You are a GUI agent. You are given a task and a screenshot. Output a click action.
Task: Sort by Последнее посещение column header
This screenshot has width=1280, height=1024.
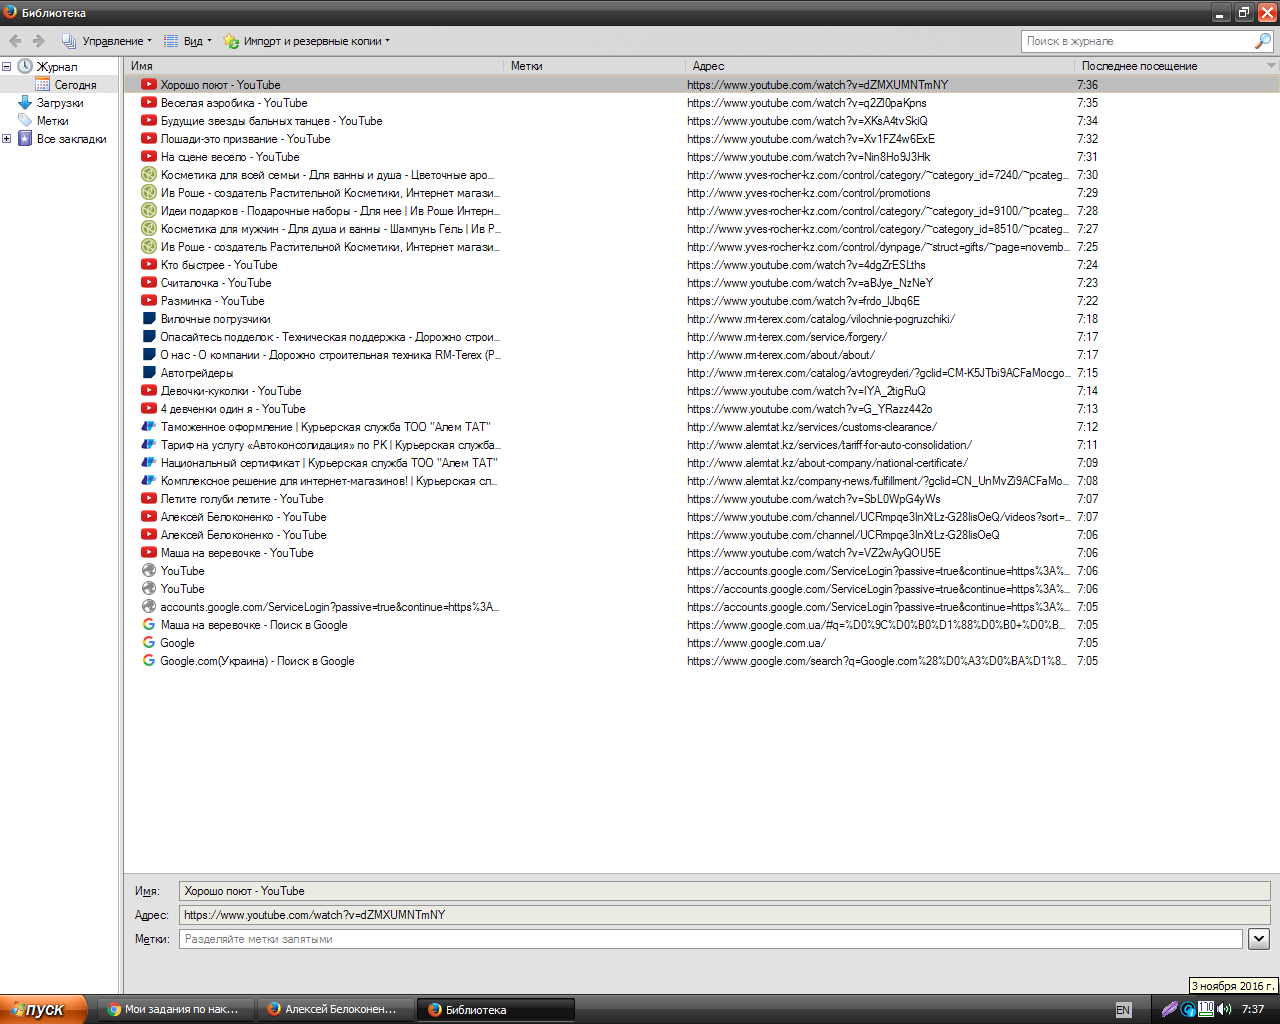click(1169, 66)
